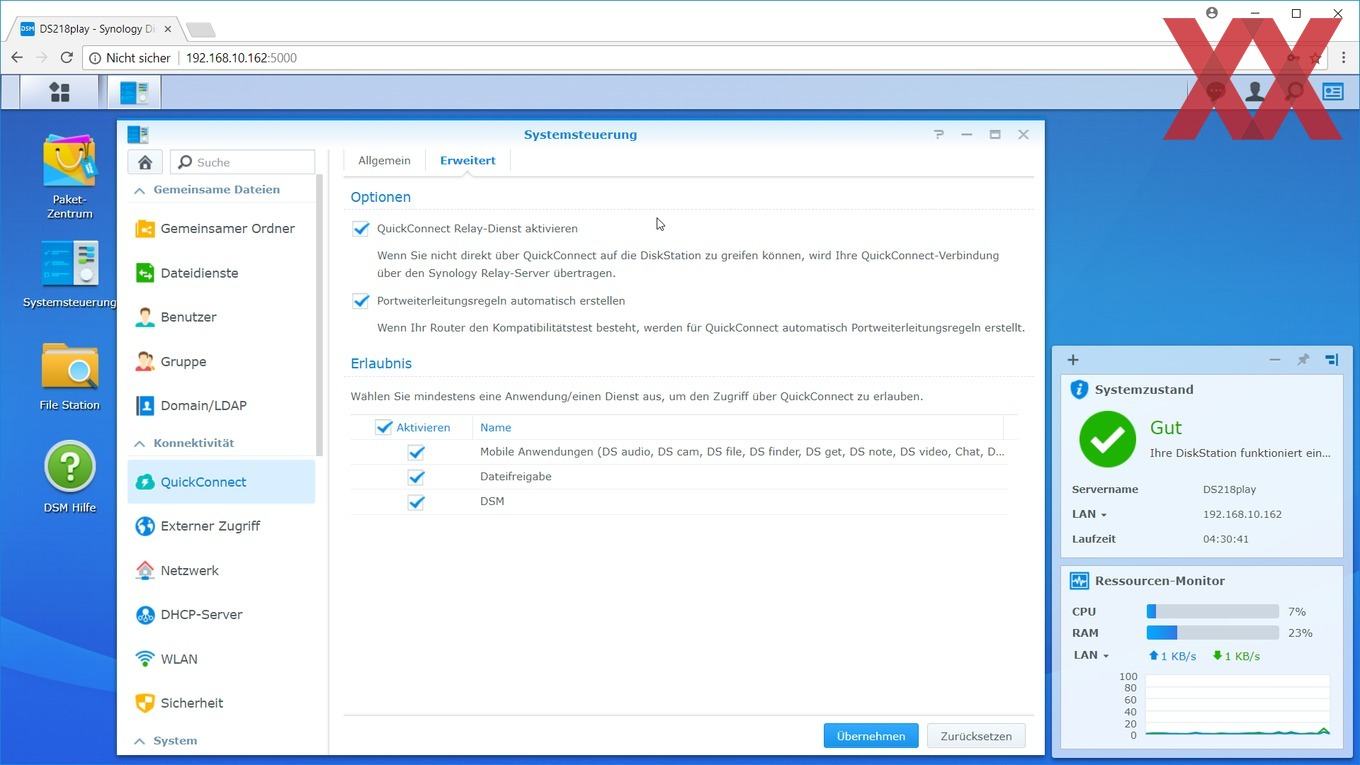This screenshot has height=765, width=1360.
Task: Open Benutzer settings
Action: [221, 317]
